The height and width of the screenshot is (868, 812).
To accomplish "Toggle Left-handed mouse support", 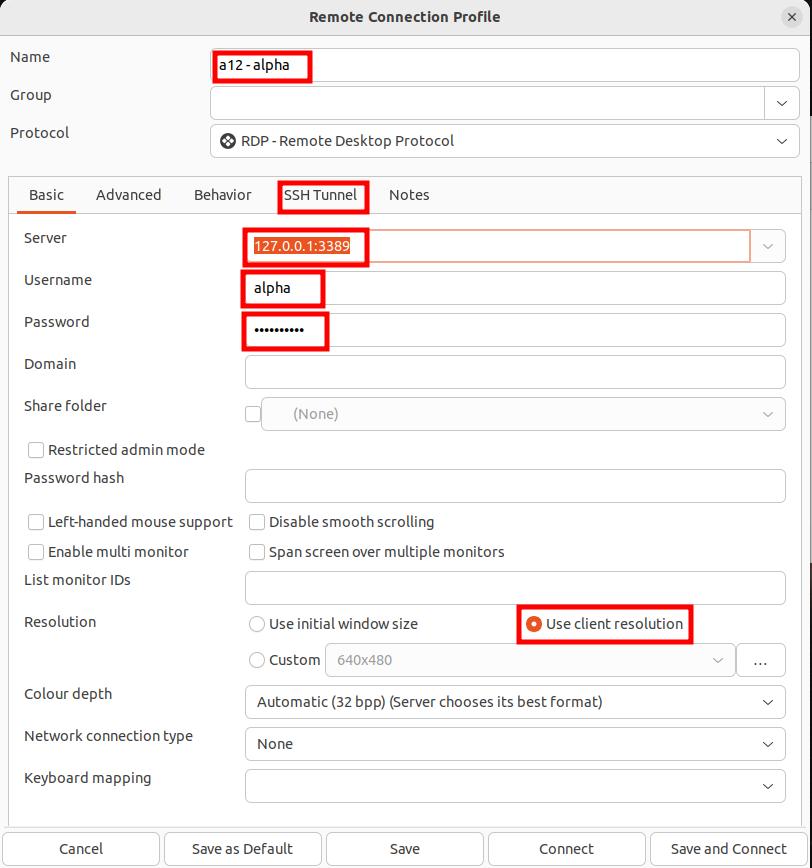I will (36, 522).
